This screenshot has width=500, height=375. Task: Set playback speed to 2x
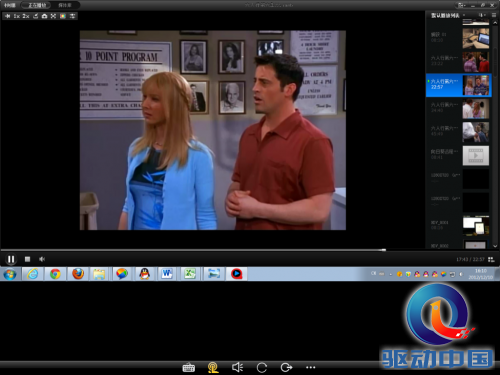pos(26,16)
